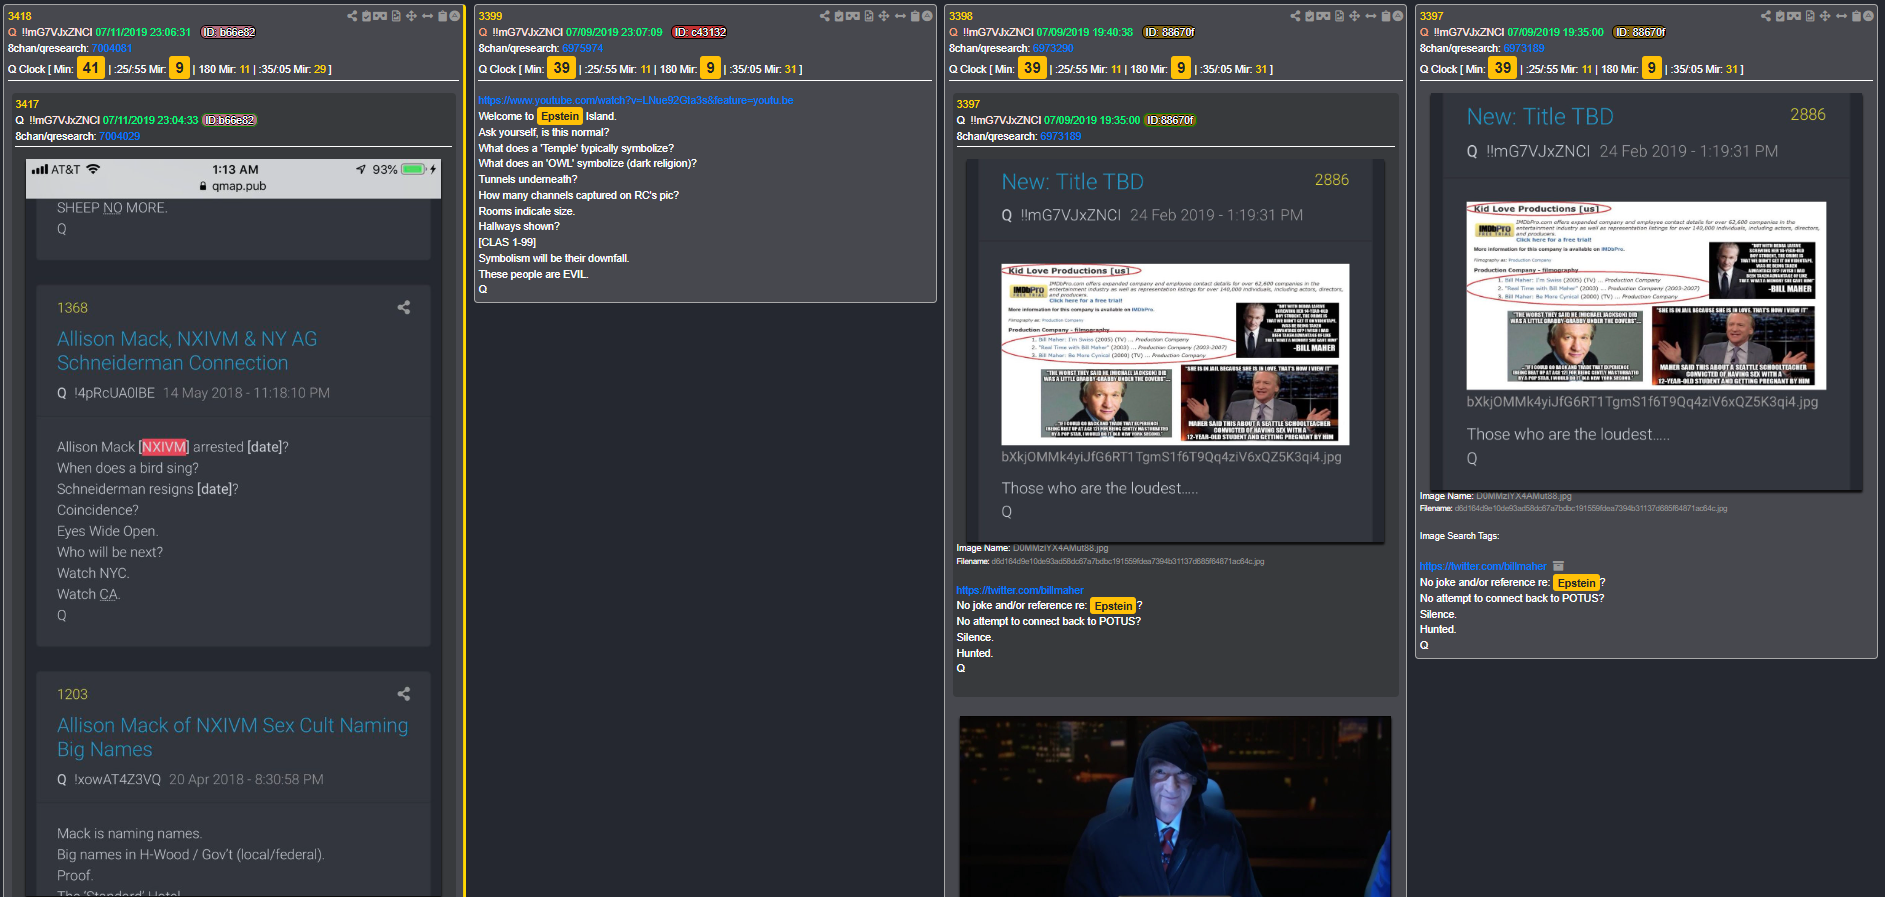1885x897 pixels.
Task: Click the D0MMzIYX4AMut88.jpg image name in the 3397 panel
Action: (1524, 496)
